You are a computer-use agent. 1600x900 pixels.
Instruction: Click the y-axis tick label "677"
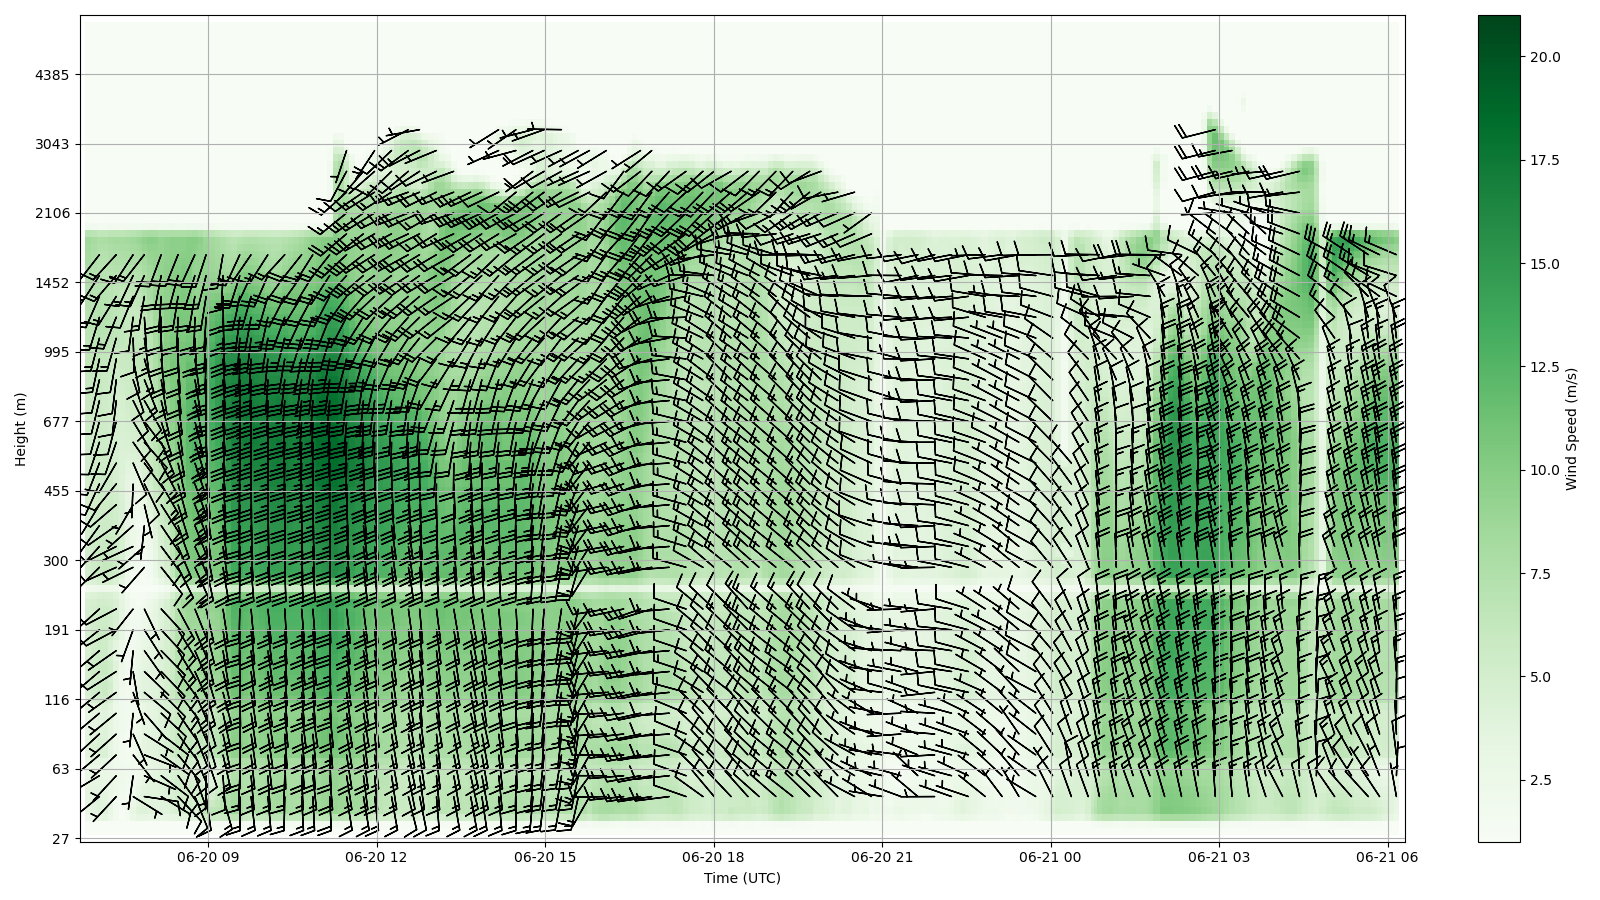(x=55, y=422)
